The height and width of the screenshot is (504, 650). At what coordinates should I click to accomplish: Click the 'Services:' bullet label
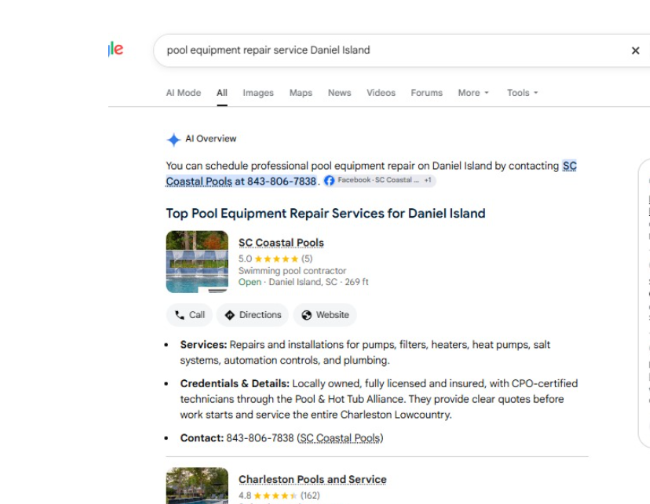pyautogui.click(x=204, y=345)
